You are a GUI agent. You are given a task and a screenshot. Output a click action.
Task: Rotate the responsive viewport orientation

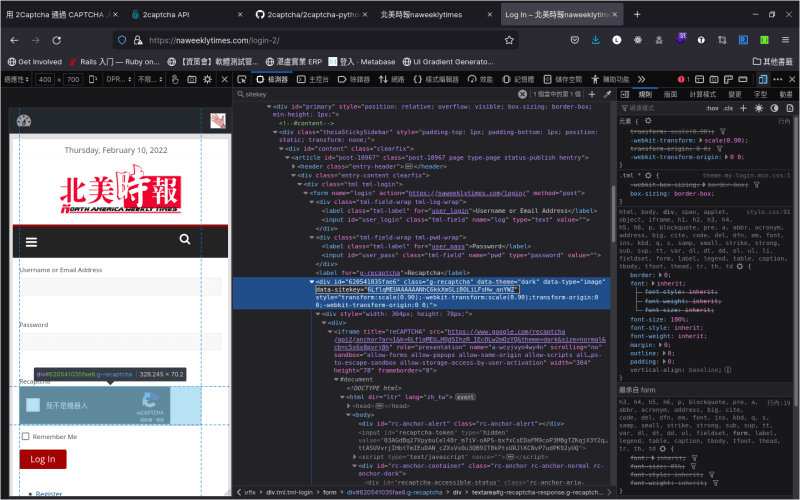click(x=93, y=79)
